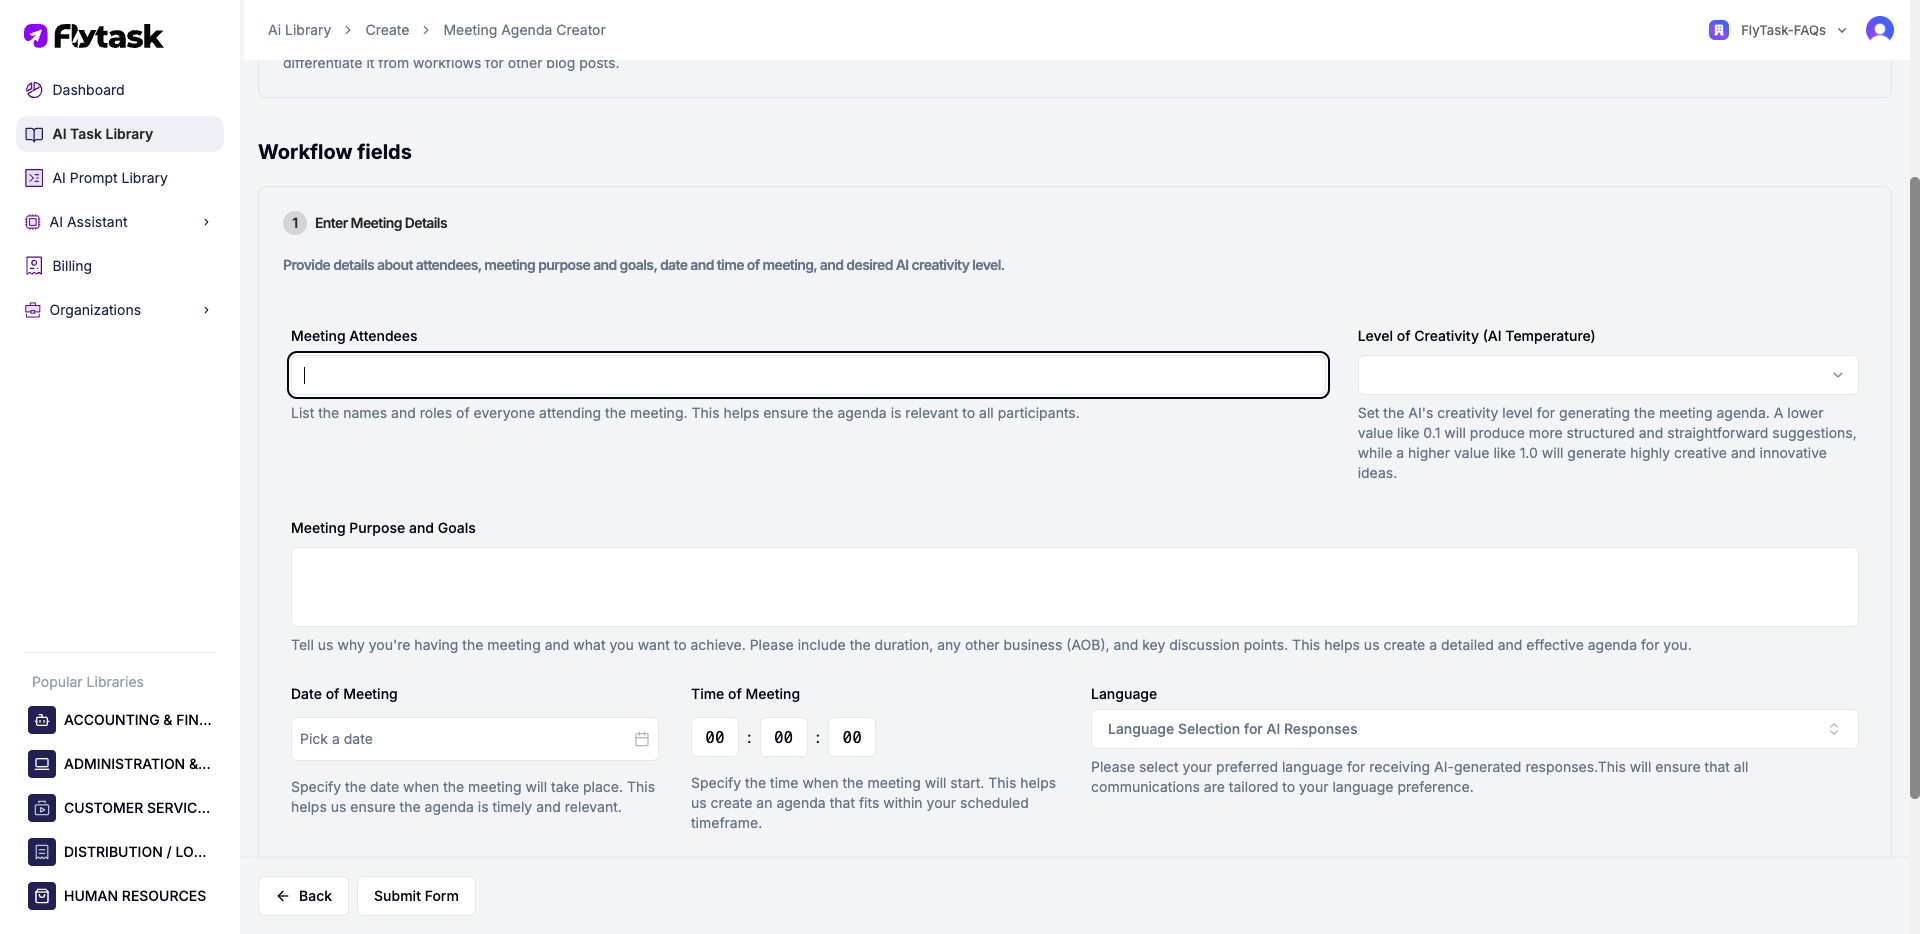Click Meeting Agenda Creator breadcrumb
The image size is (1920, 934).
click(x=524, y=30)
